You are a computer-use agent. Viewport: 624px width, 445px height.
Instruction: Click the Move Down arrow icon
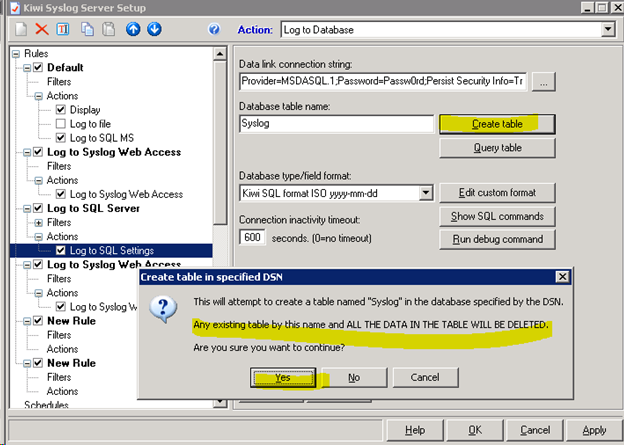pyautogui.click(x=154, y=29)
